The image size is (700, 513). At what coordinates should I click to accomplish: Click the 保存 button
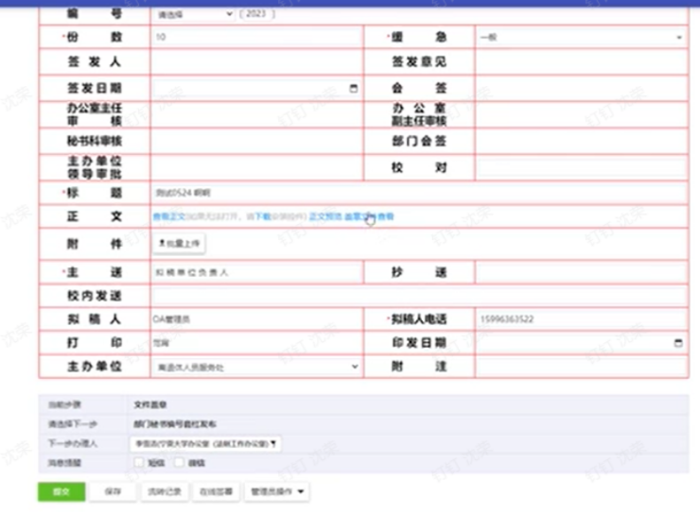(112, 492)
